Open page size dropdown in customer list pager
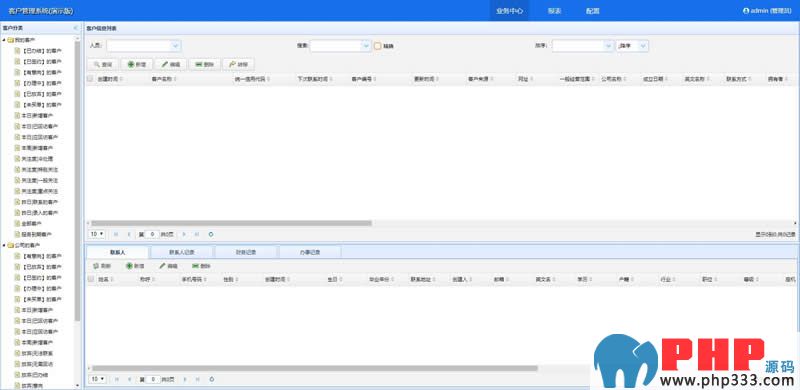This screenshot has width=800, height=390. (x=97, y=234)
